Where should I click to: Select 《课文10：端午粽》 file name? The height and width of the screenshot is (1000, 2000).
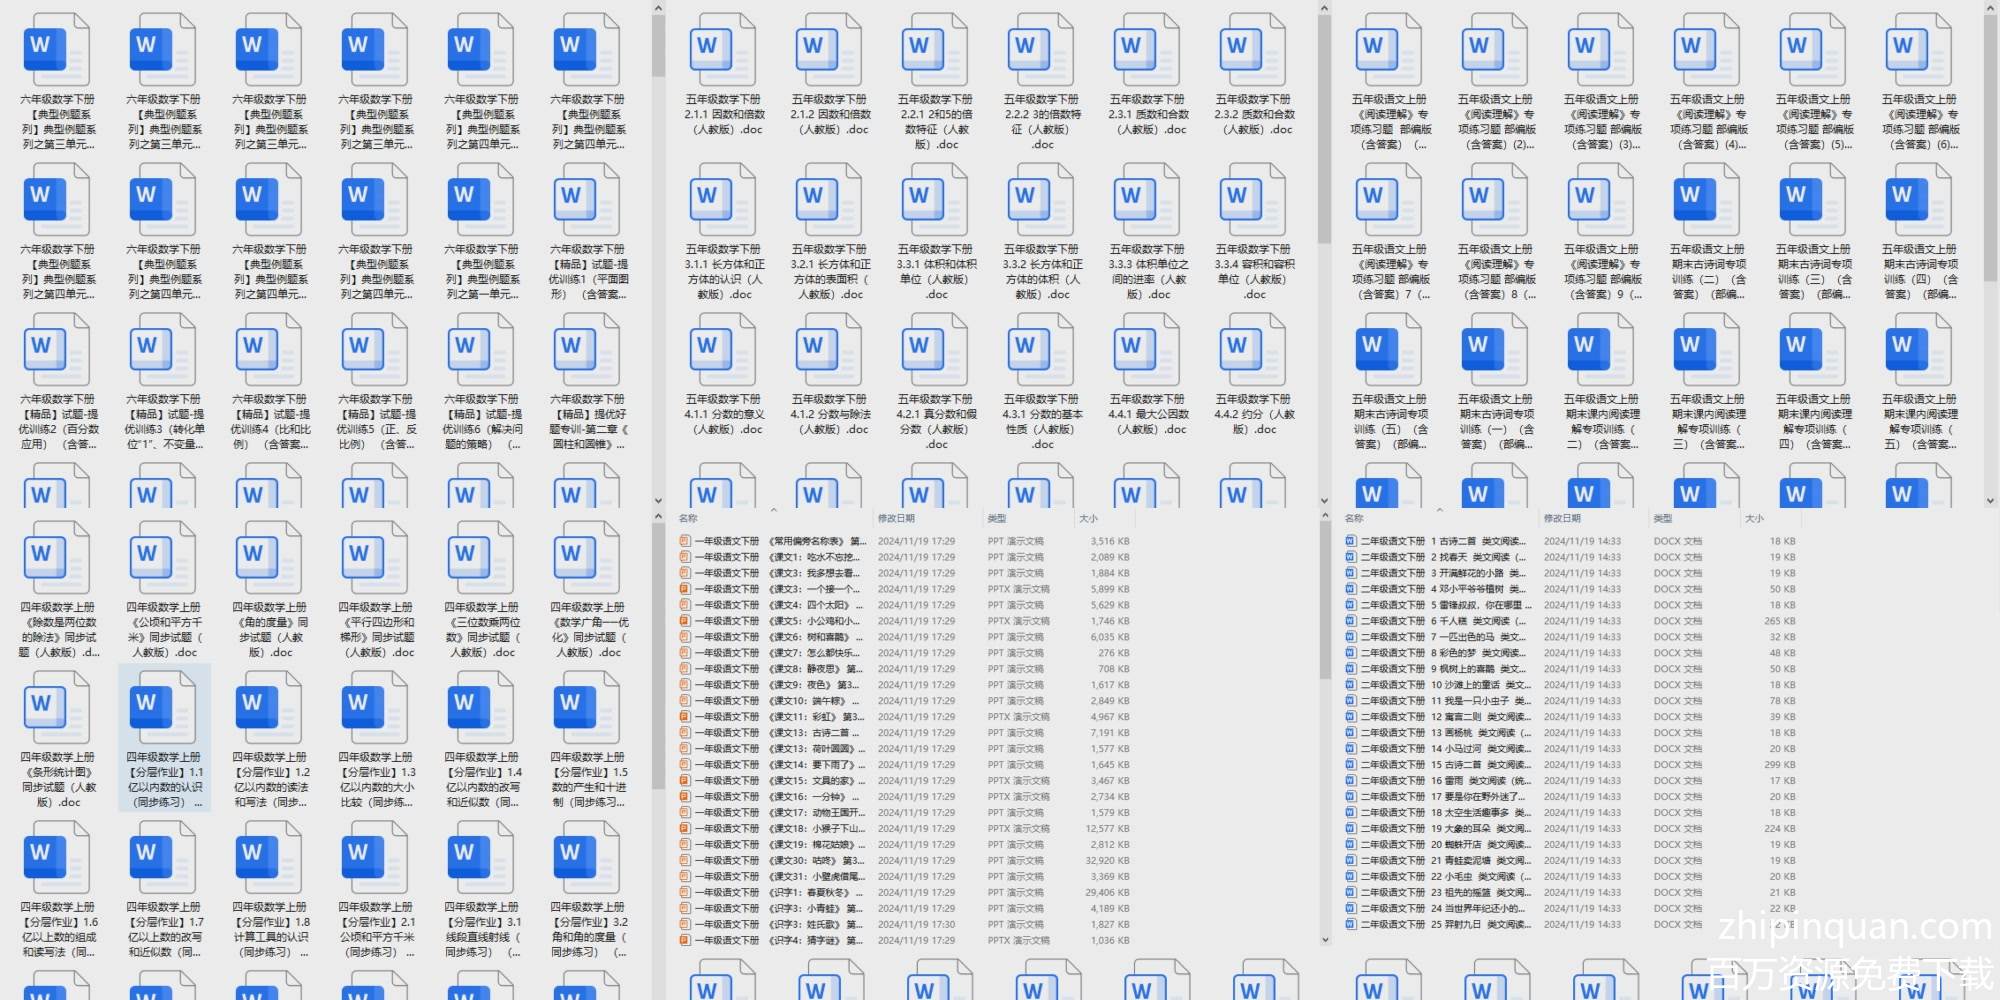[779, 701]
